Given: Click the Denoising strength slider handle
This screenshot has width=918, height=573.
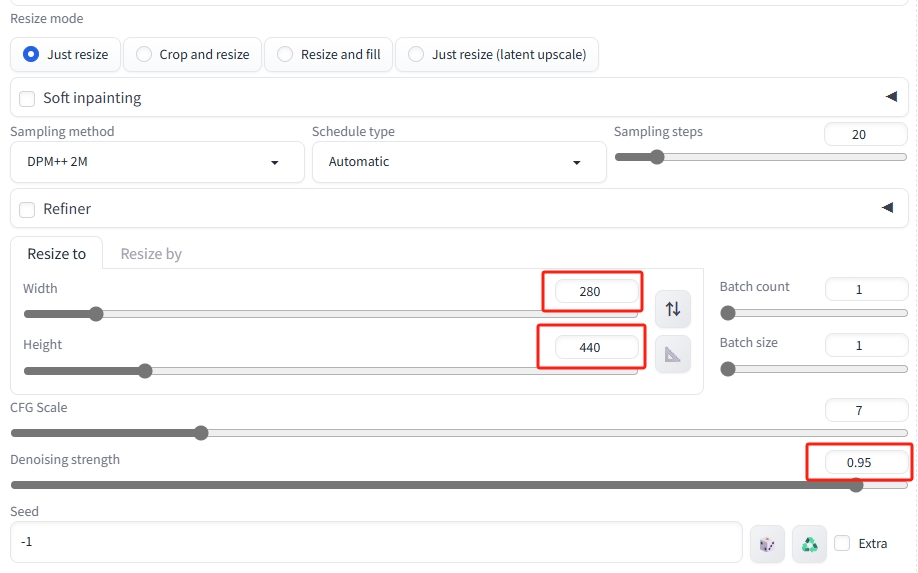Looking at the screenshot, I should pyautogui.click(x=856, y=485).
